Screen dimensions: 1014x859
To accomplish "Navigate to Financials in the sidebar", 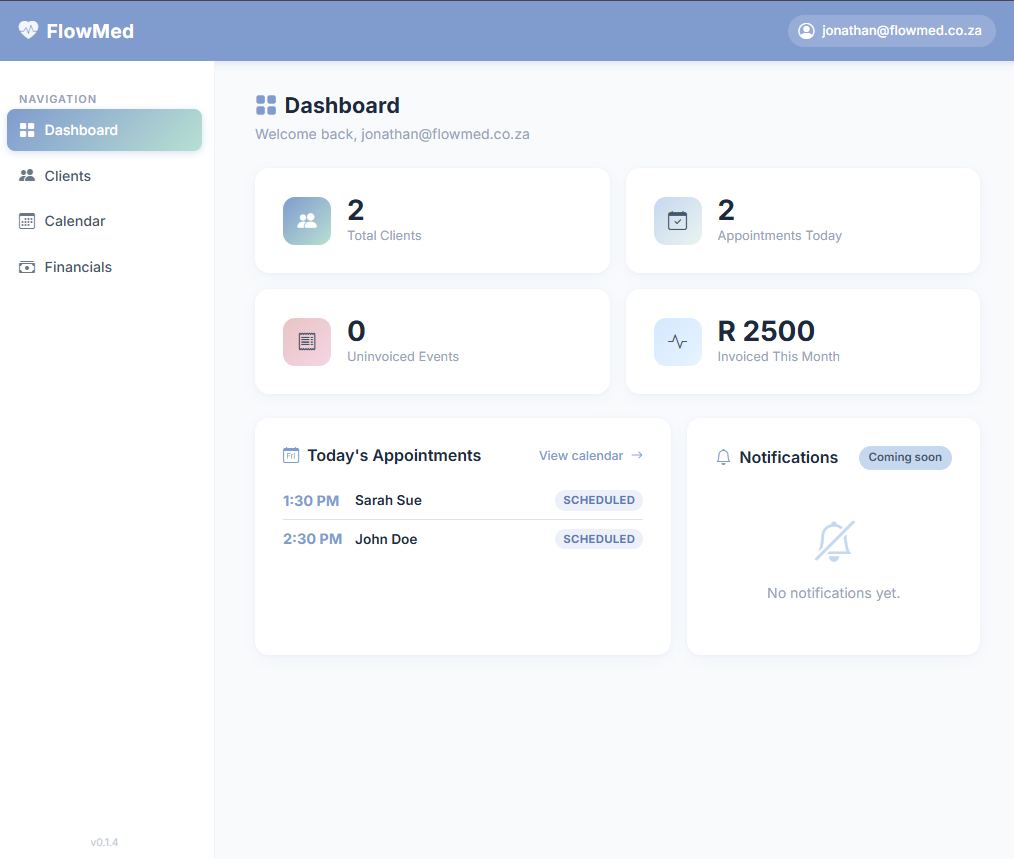I will click(x=105, y=267).
